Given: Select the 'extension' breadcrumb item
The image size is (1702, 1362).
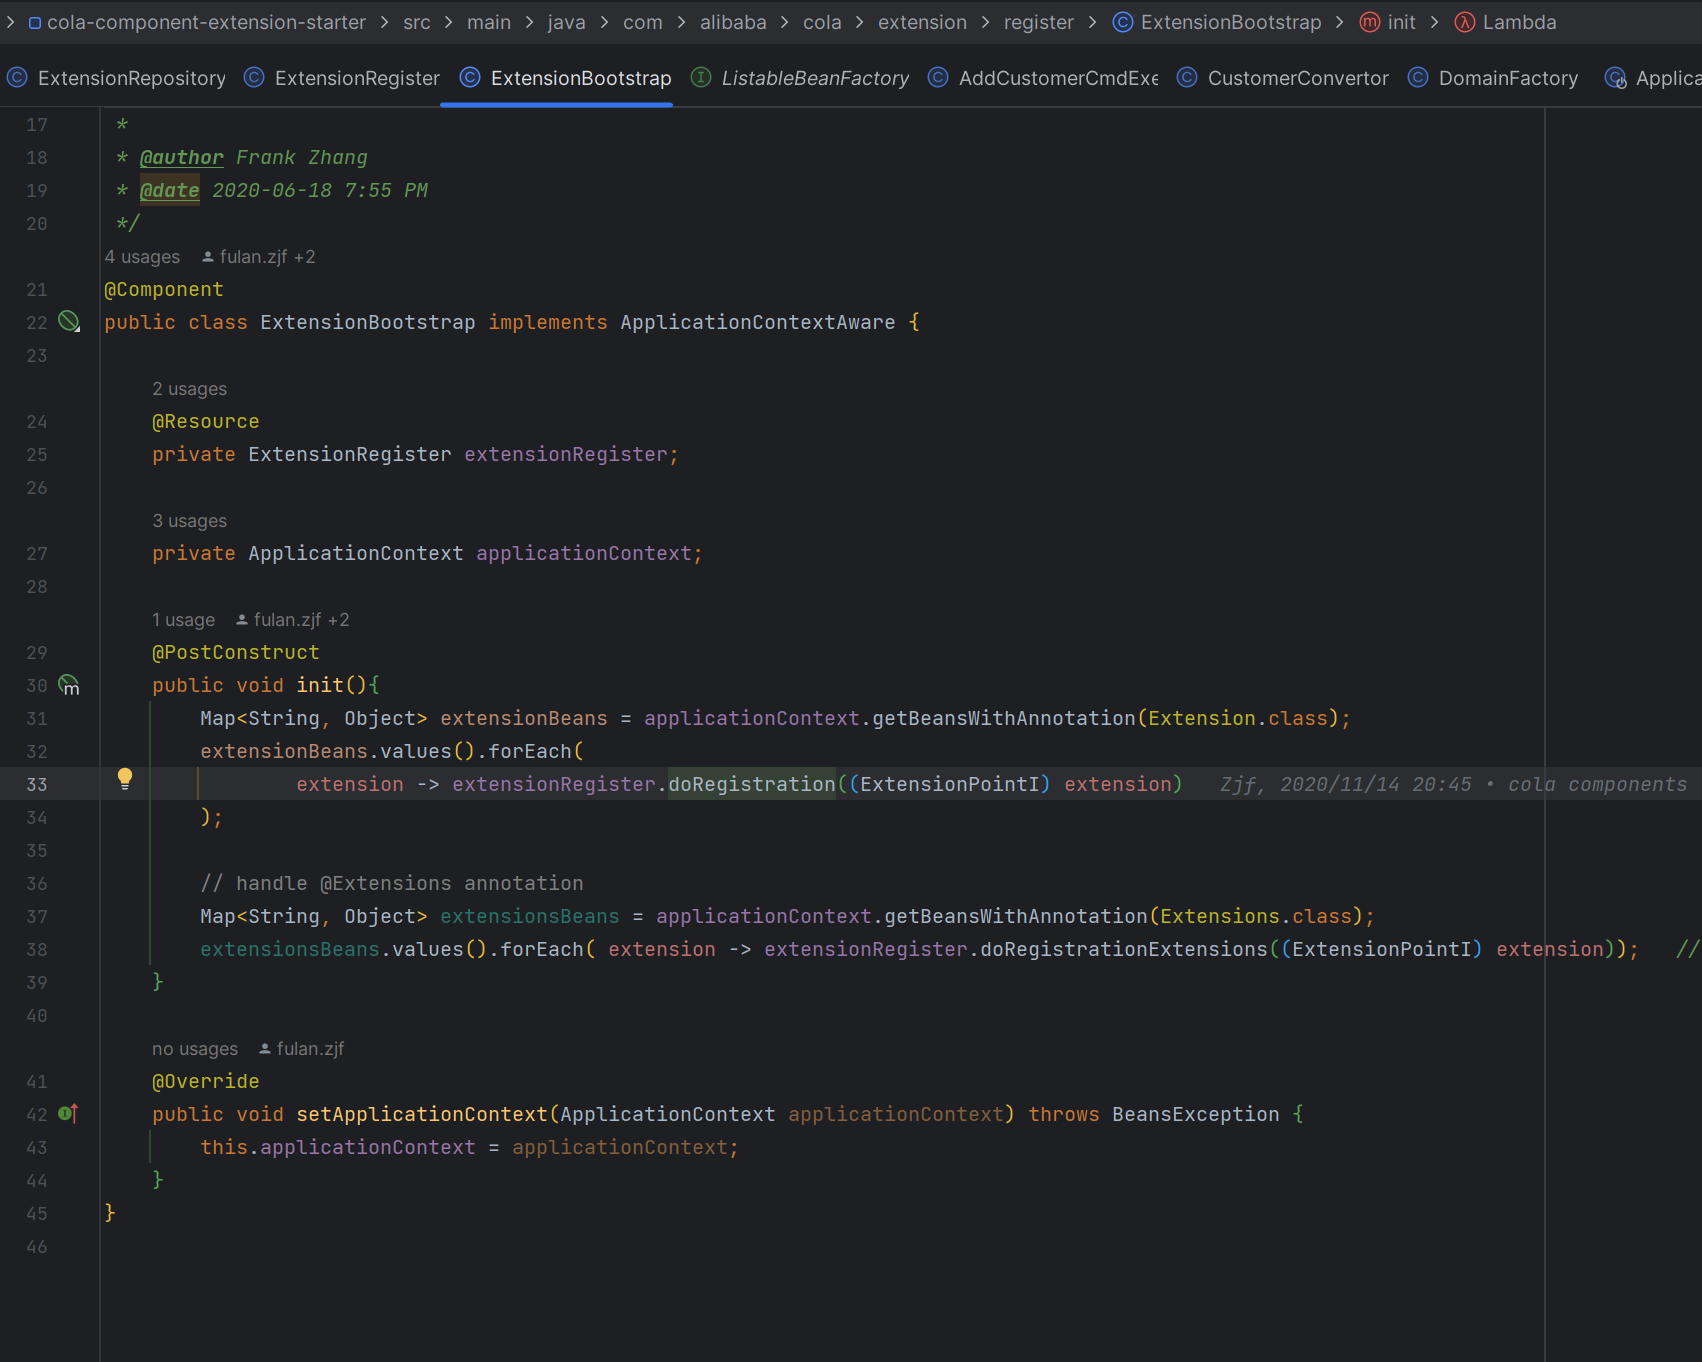Looking at the screenshot, I should click(x=921, y=22).
